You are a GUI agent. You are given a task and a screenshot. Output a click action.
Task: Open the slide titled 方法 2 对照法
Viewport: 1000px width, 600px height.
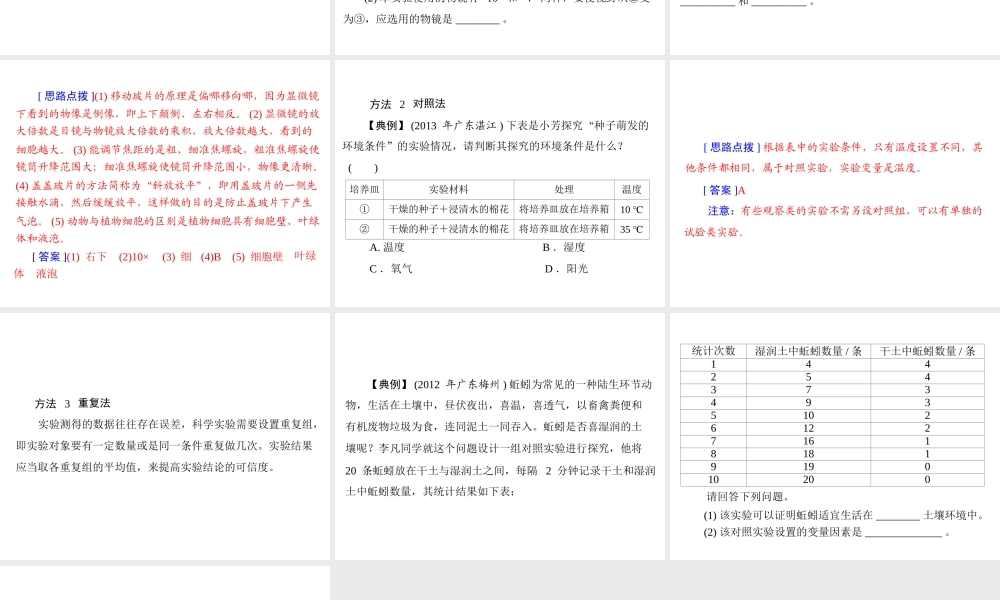pyautogui.click(x=499, y=184)
